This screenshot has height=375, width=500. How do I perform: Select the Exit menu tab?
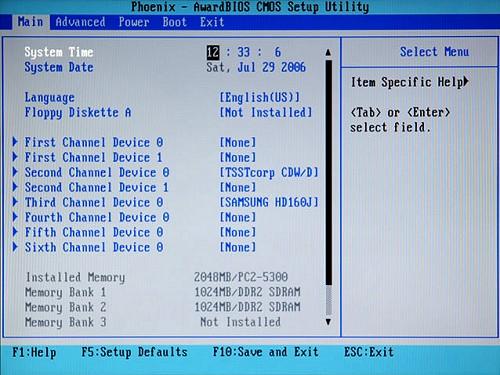pos(212,22)
